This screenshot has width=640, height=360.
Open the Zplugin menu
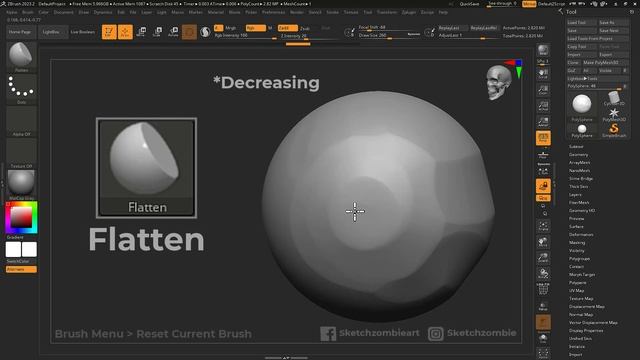409,12
